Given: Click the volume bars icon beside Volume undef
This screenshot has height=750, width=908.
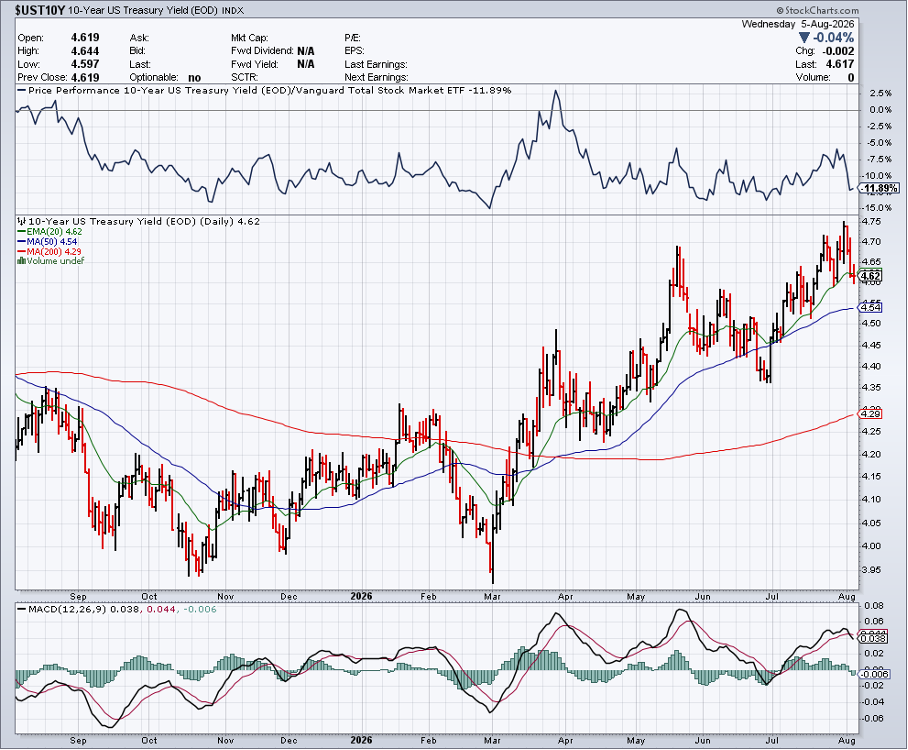Looking at the screenshot, I should (x=21, y=261).
